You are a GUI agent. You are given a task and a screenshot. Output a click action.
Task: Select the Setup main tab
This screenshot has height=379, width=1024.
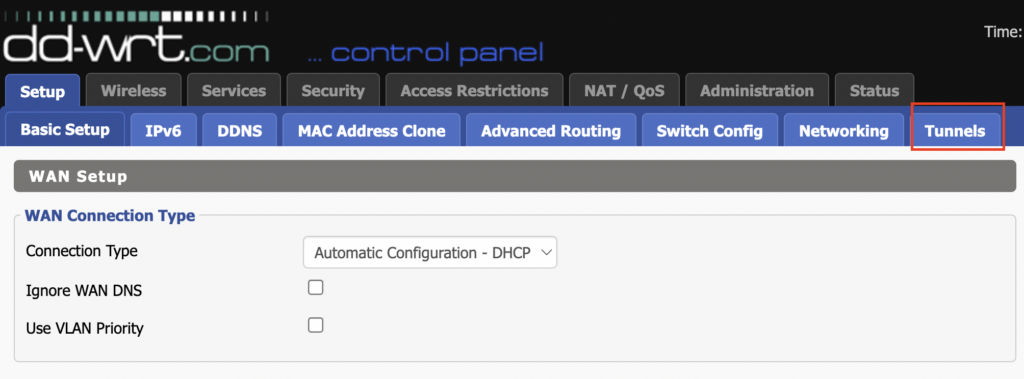tap(42, 91)
